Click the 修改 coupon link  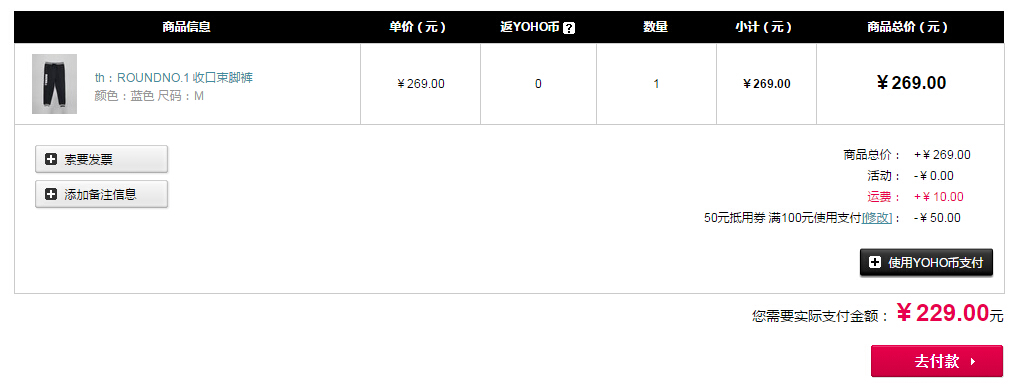tap(877, 218)
